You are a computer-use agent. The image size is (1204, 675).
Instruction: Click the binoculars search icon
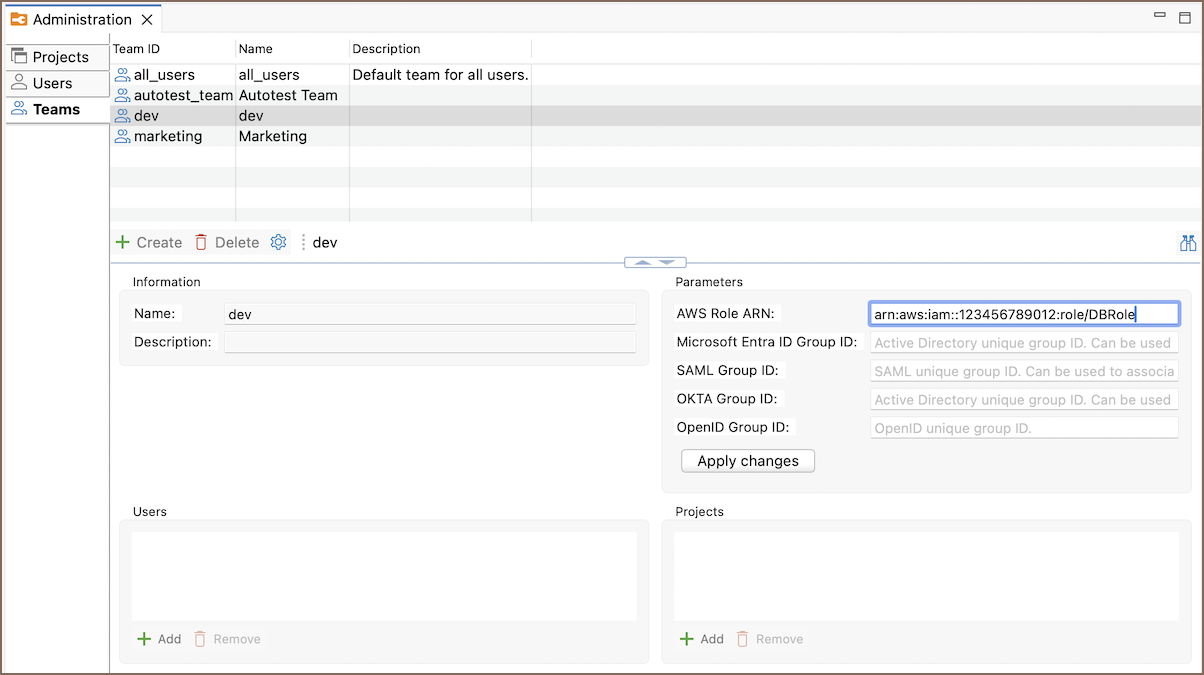click(1188, 243)
